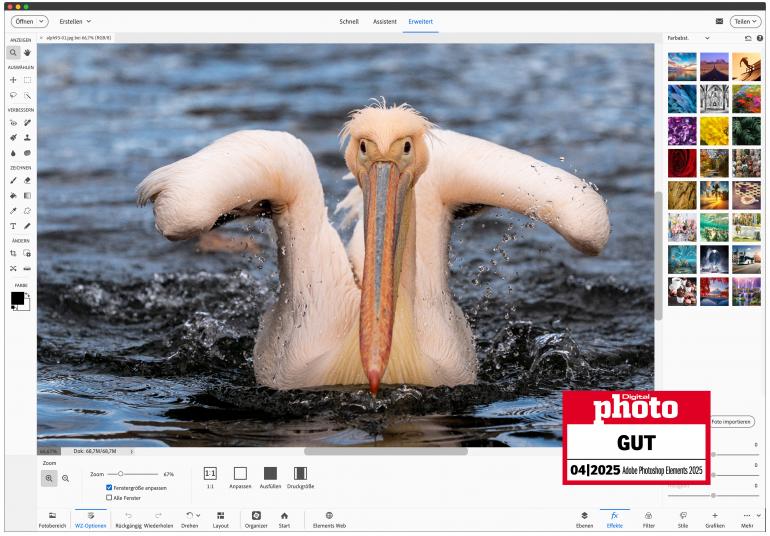Image resolution: width=770 pixels, height=536 pixels.
Task: Select the Move tool
Action: (x=13, y=80)
